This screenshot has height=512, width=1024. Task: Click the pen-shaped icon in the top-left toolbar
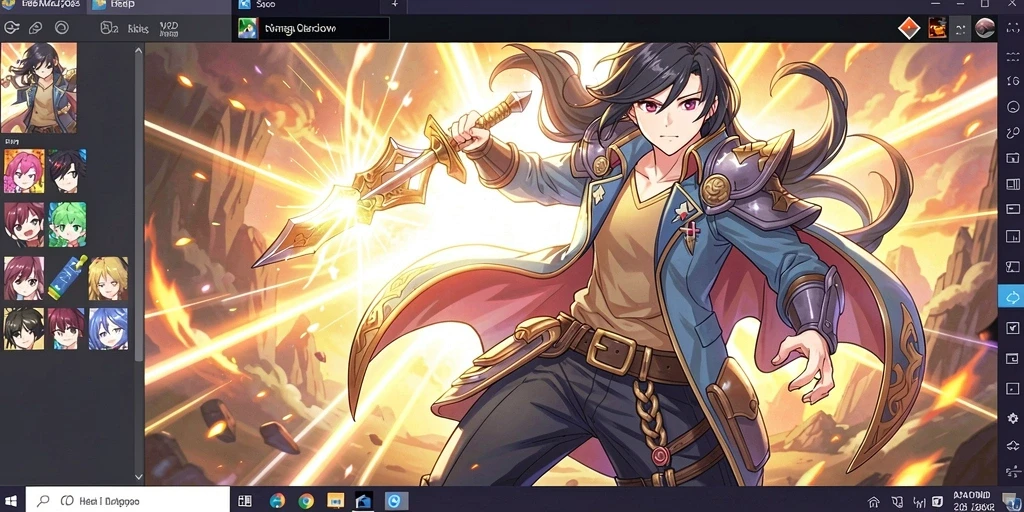pyautogui.click(x=36, y=27)
